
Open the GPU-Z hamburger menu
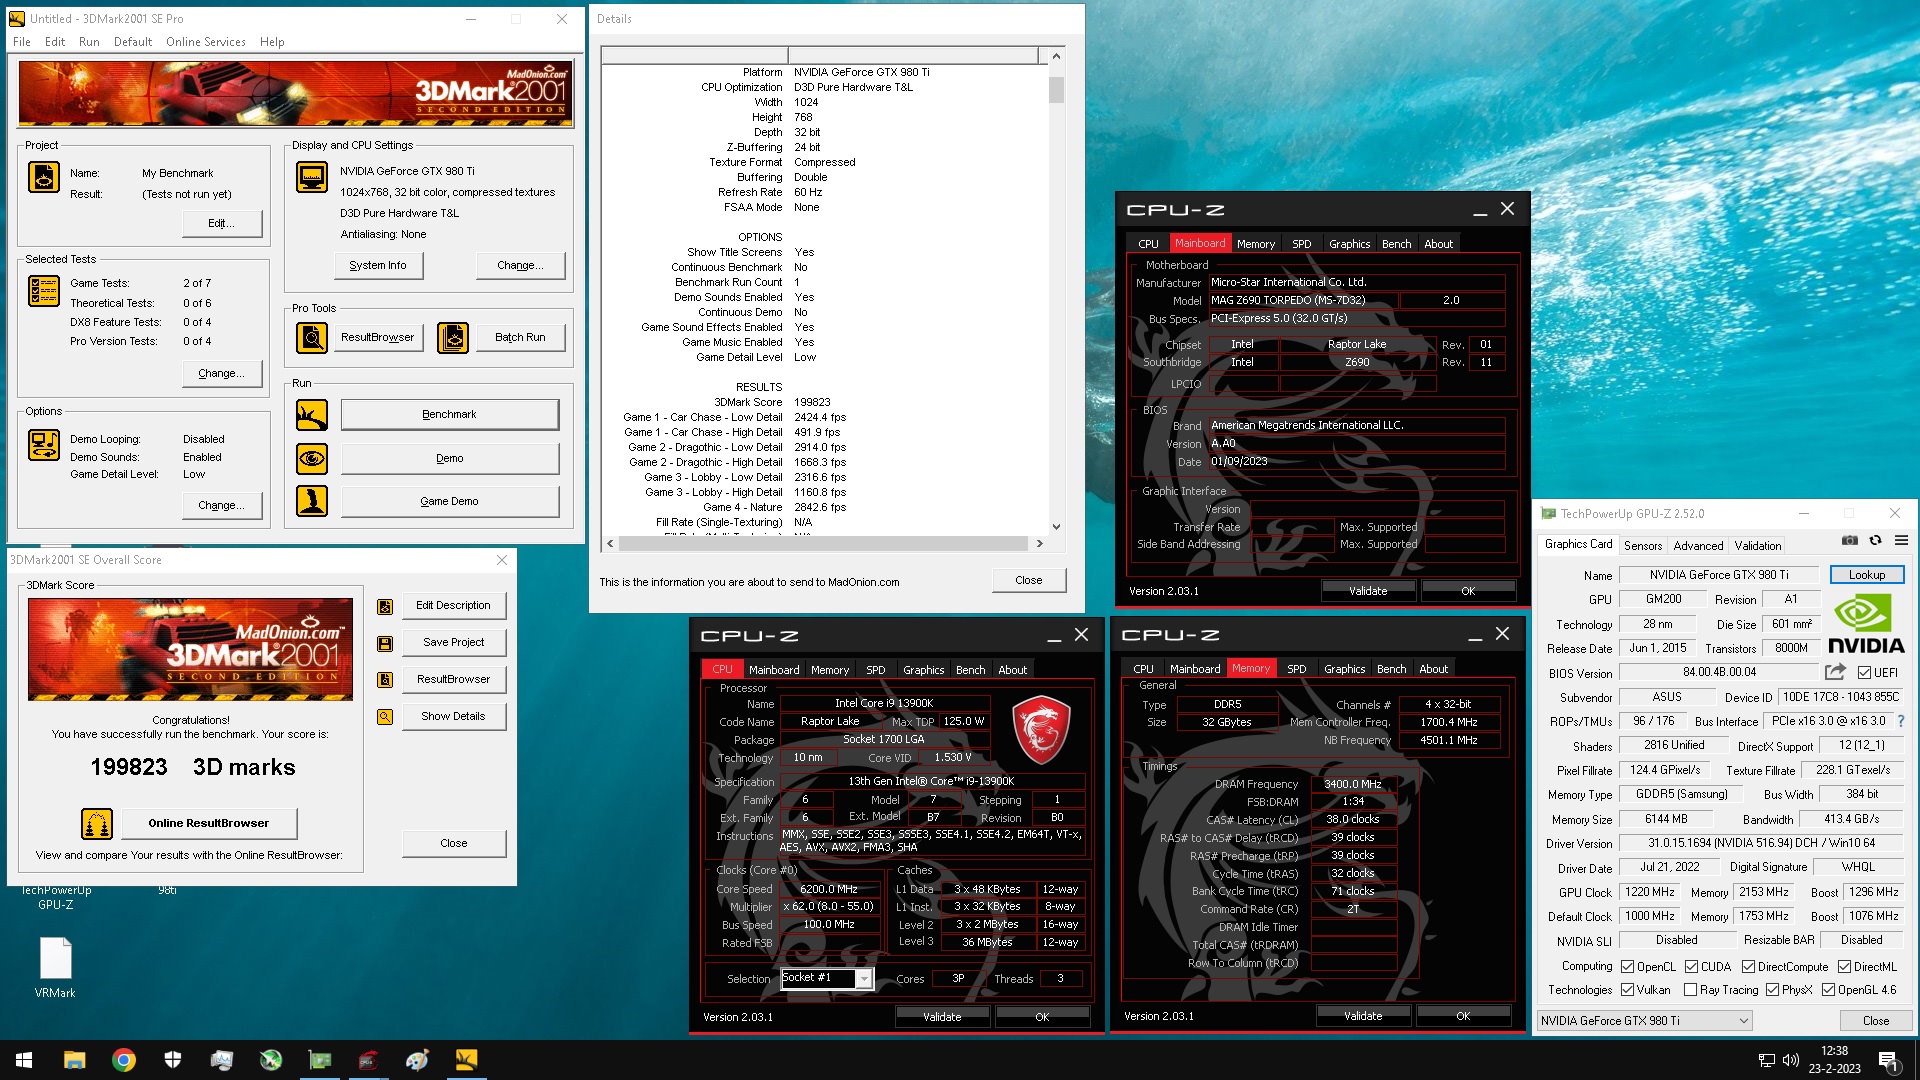coord(1902,541)
